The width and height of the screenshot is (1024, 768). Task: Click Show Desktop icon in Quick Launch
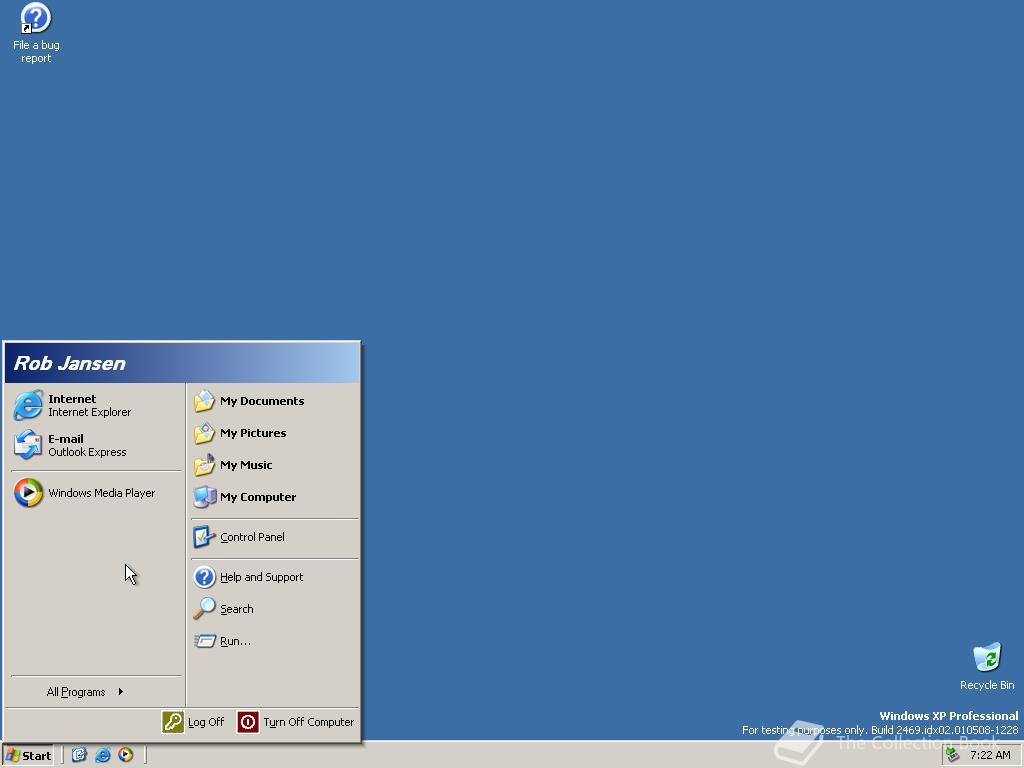(79, 755)
